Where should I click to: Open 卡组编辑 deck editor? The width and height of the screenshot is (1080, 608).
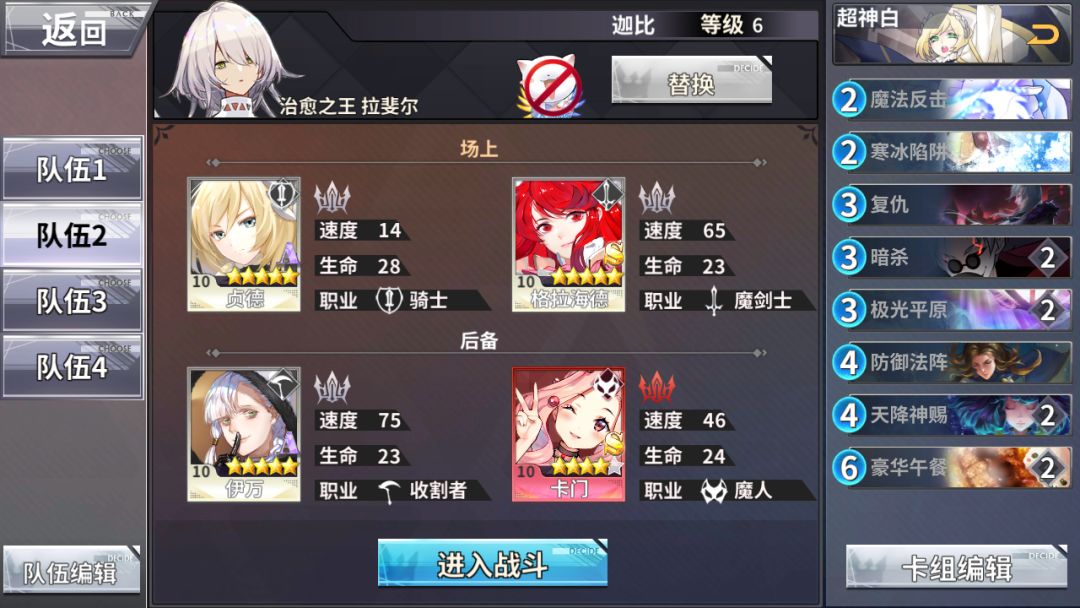pyautogui.click(x=957, y=567)
